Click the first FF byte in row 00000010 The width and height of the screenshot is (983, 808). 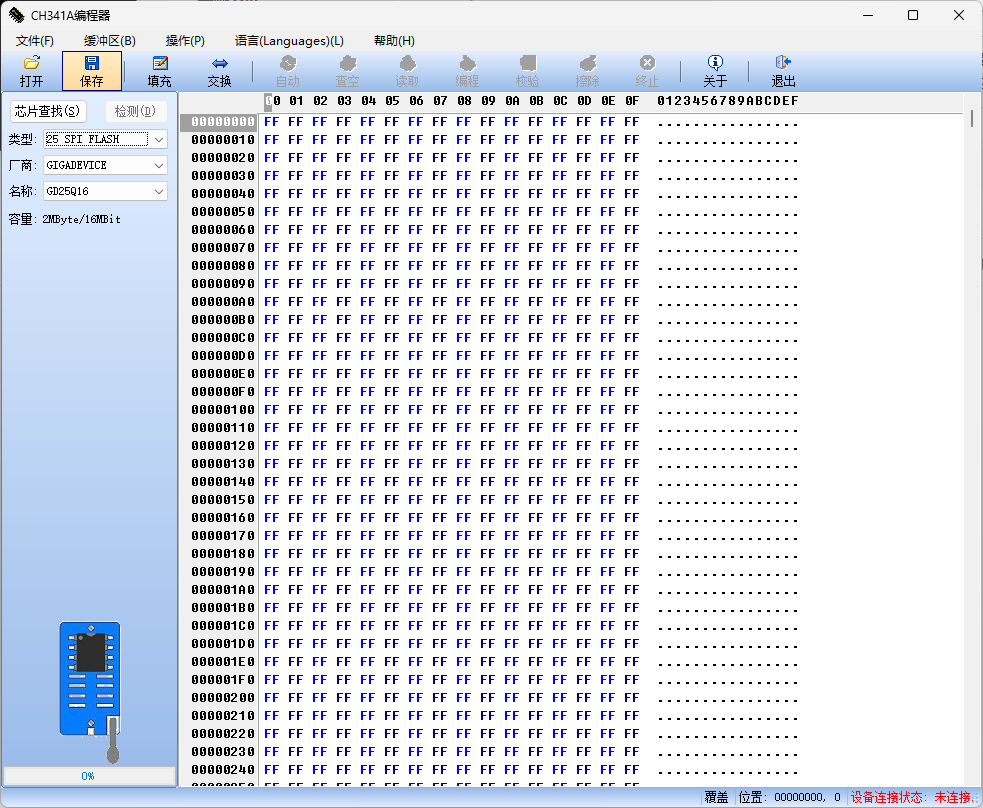point(271,140)
